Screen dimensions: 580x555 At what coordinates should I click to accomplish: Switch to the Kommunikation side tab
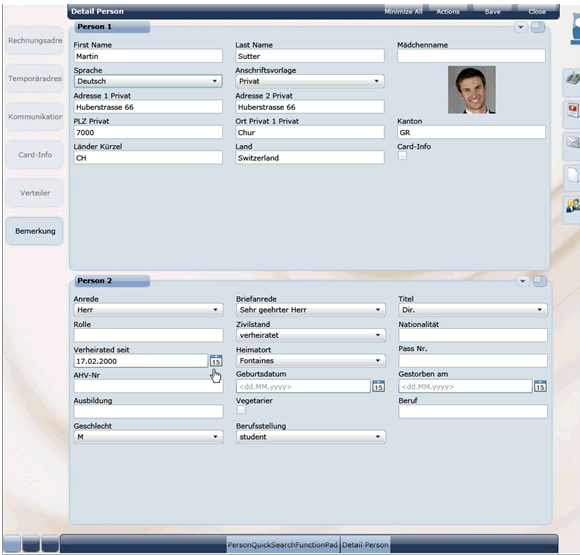point(35,117)
